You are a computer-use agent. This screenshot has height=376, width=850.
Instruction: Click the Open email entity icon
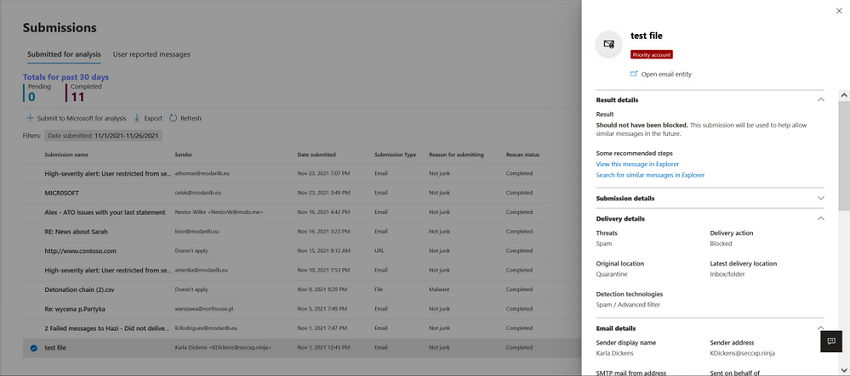633,74
